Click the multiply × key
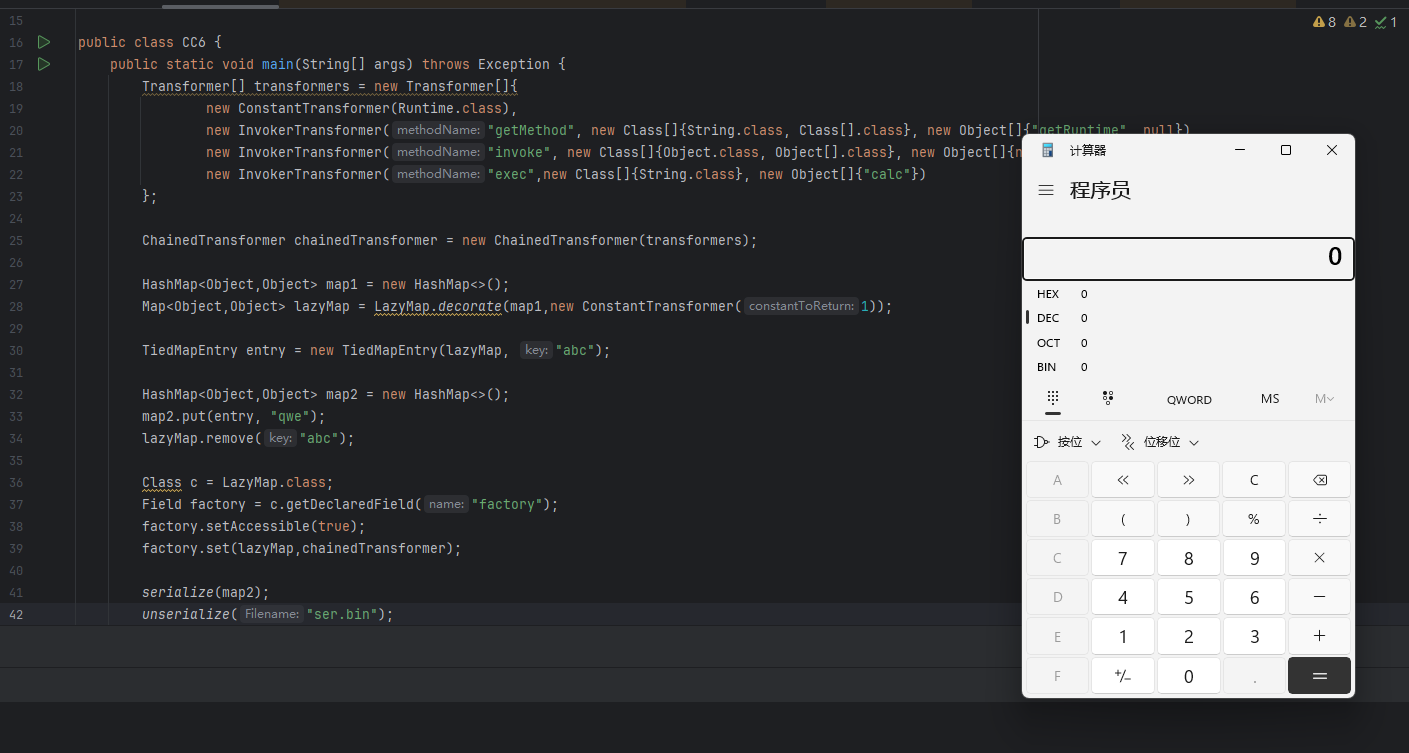The width and height of the screenshot is (1409, 753). [1319, 558]
